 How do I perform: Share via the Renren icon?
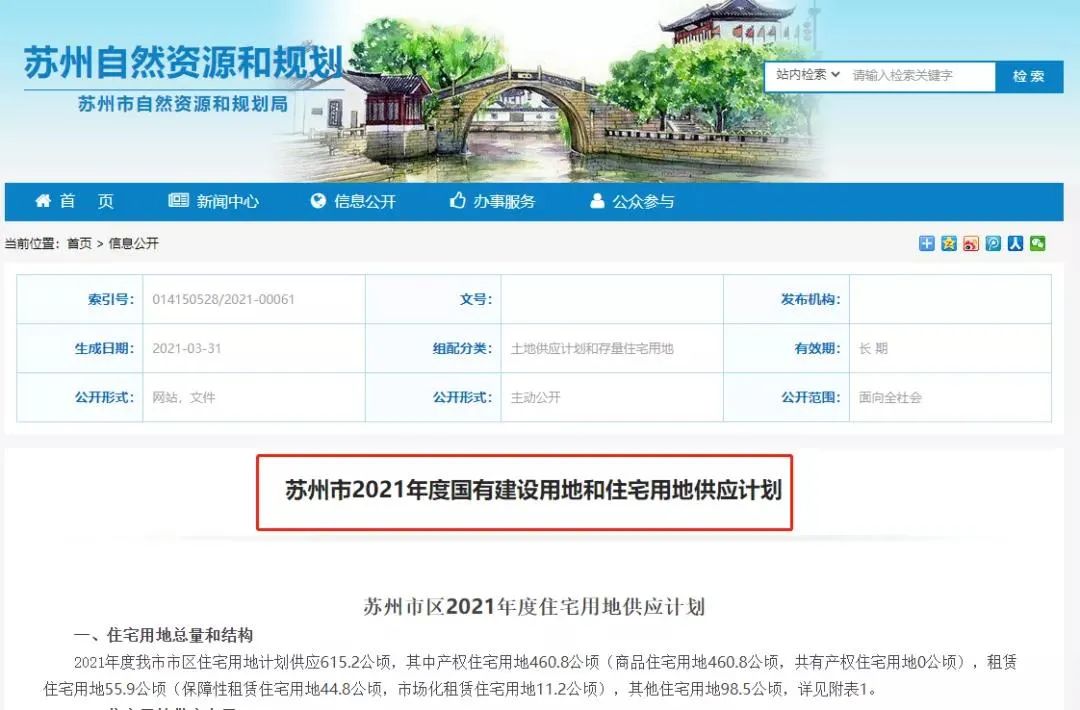tap(1015, 243)
